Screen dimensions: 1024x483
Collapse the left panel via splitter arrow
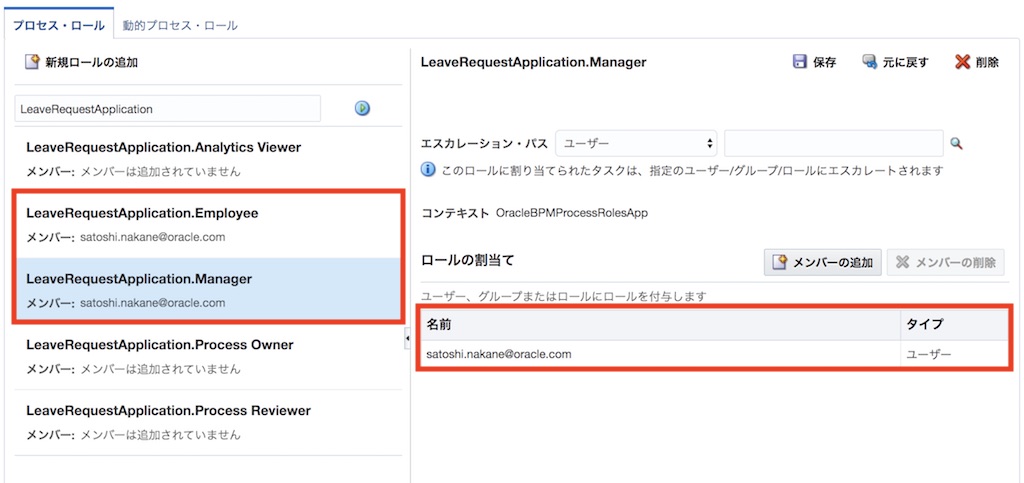(407, 340)
